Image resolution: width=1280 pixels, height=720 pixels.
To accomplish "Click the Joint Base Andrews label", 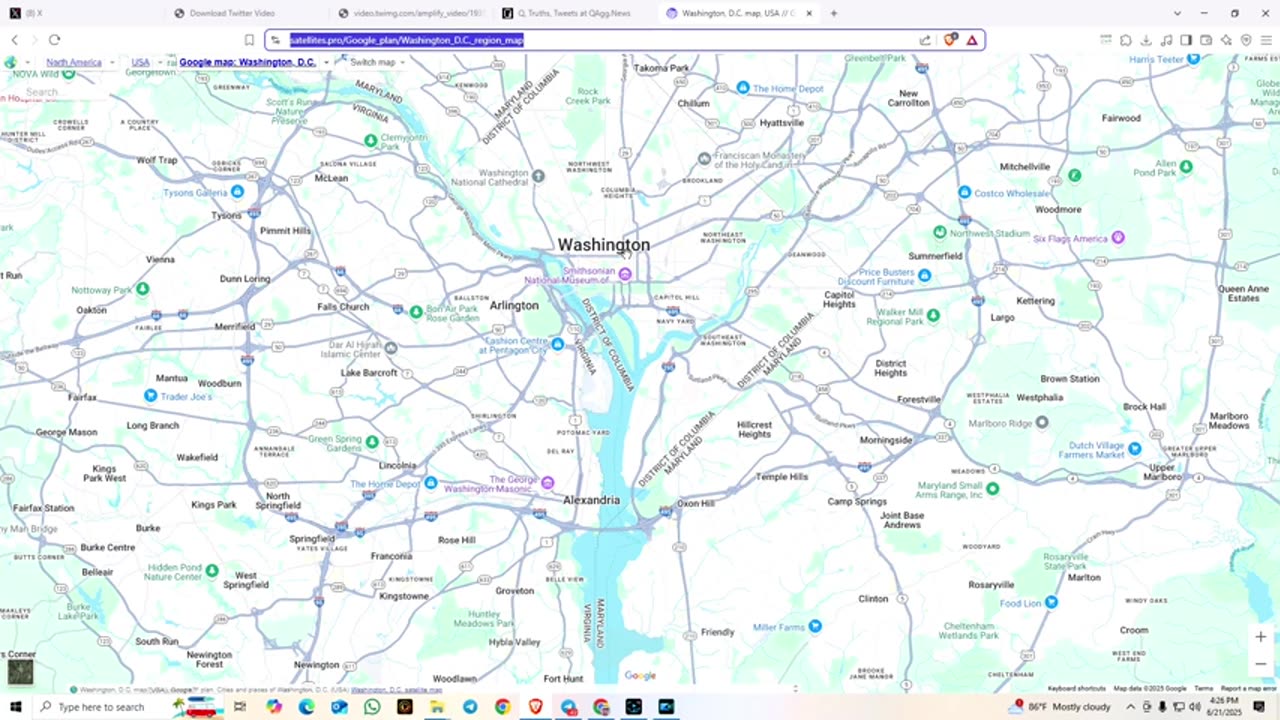I will (901, 520).
